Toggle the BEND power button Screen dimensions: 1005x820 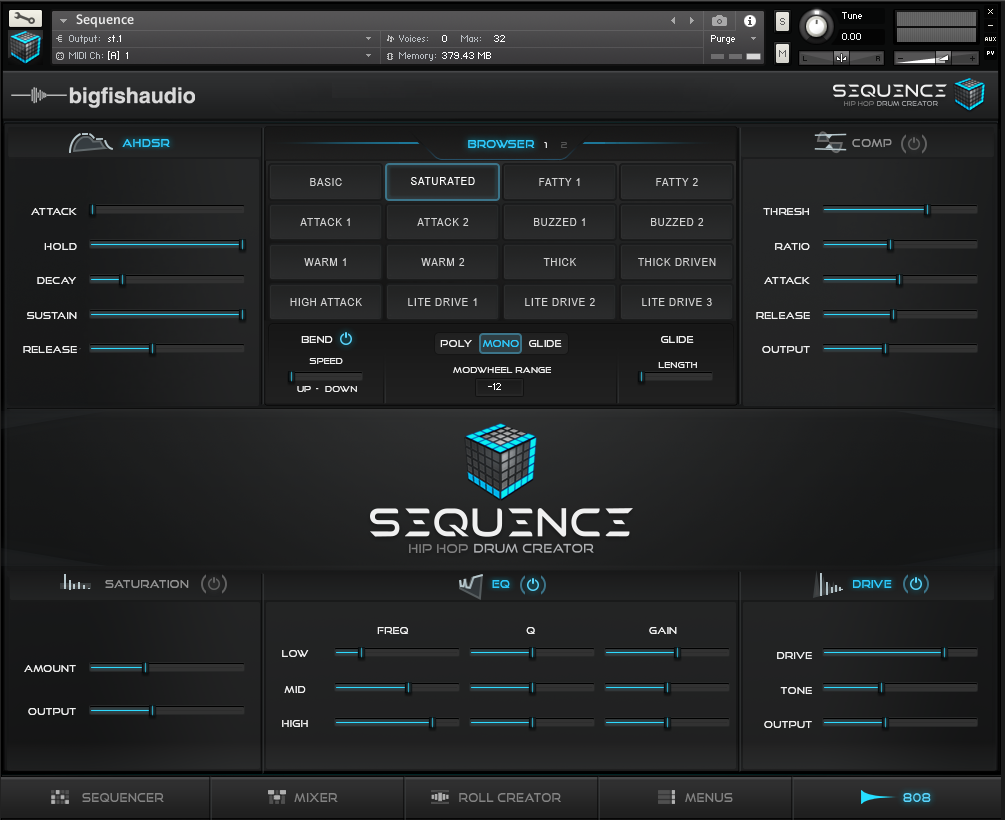346,339
